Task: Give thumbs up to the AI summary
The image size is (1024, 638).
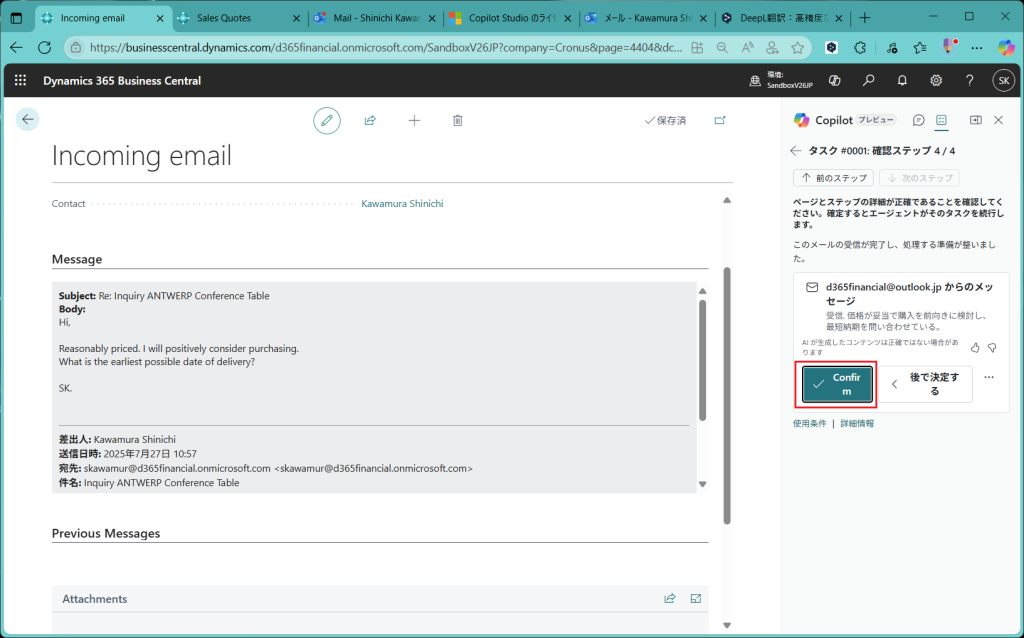Action: coord(975,347)
